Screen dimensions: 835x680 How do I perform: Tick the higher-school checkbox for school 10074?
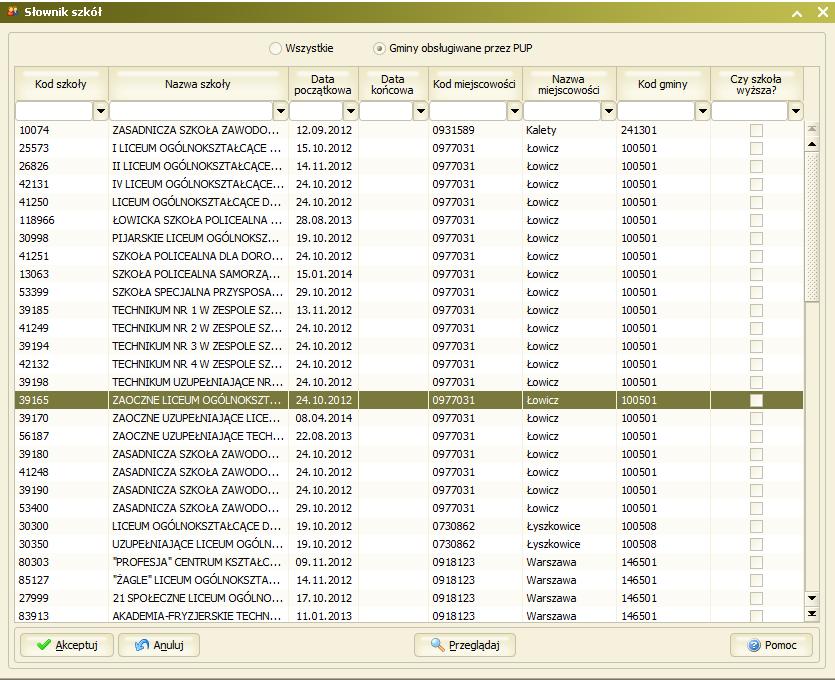(756, 130)
